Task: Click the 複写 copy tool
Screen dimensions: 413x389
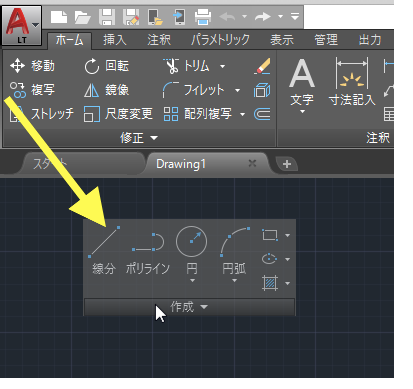Action: 32,90
